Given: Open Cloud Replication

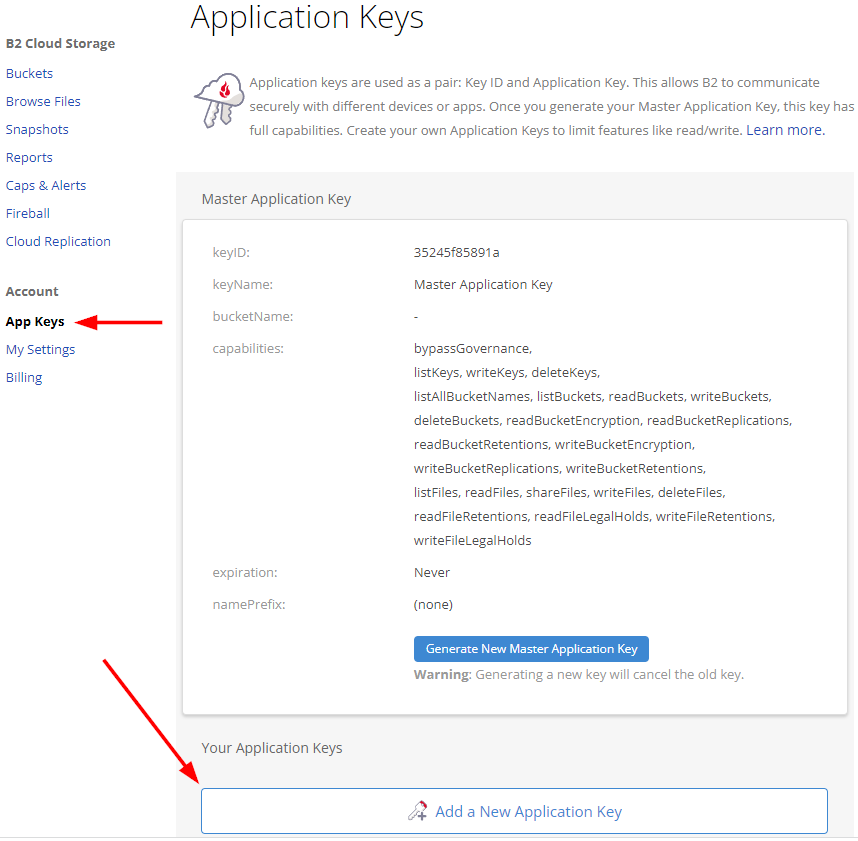Looking at the screenshot, I should [58, 241].
